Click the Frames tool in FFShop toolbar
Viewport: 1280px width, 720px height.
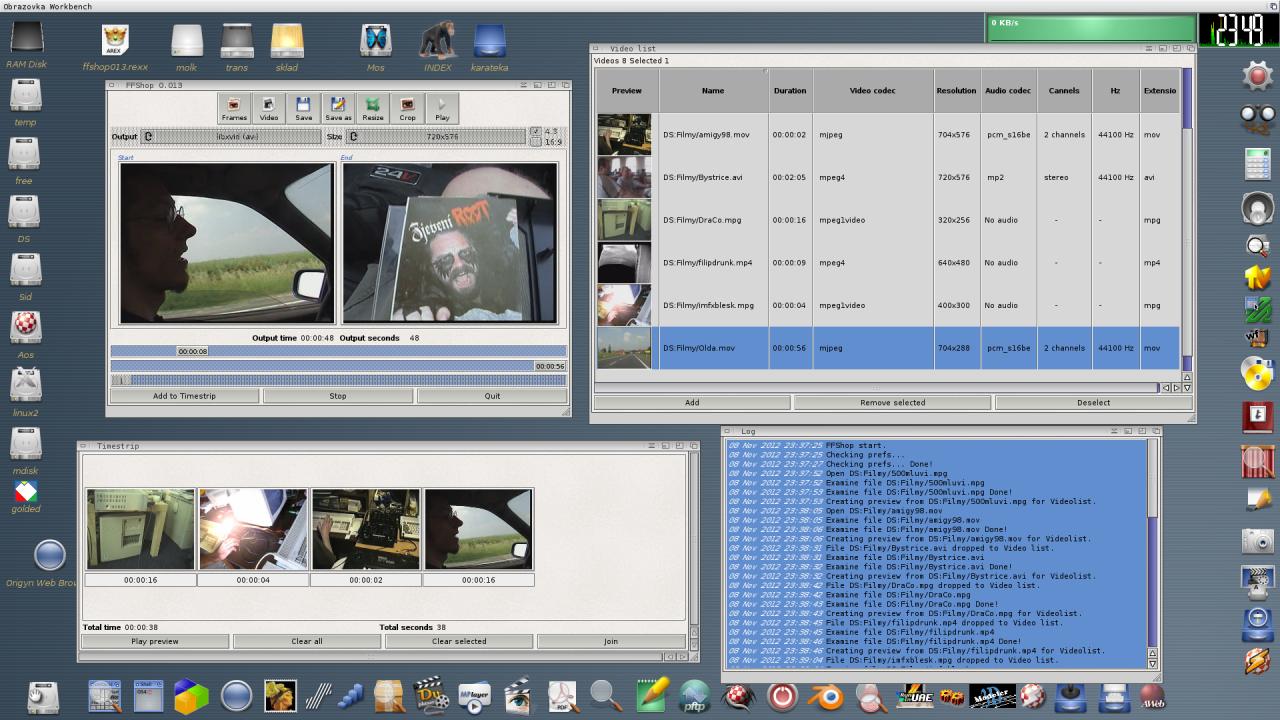pyautogui.click(x=234, y=108)
